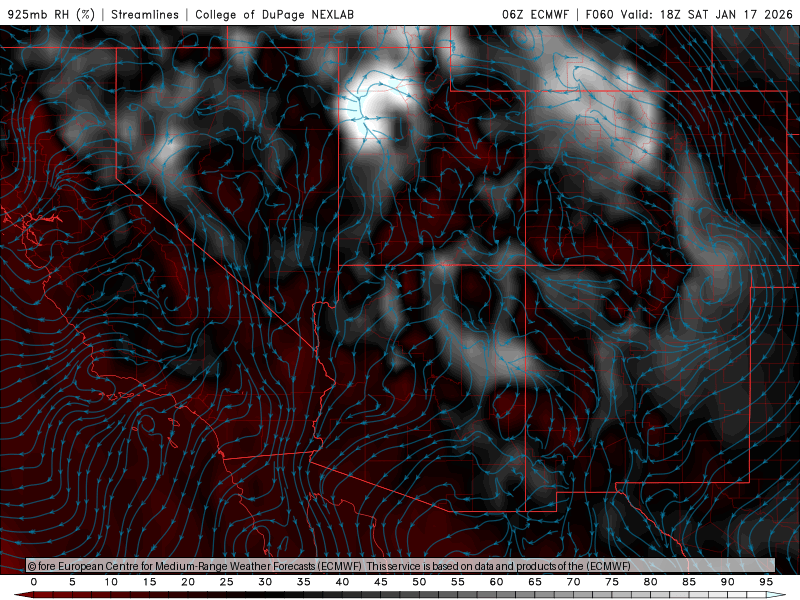Click "College of DuPage NEXLAB" header text
The width and height of the screenshot is (800, 600).
[274, 14]
